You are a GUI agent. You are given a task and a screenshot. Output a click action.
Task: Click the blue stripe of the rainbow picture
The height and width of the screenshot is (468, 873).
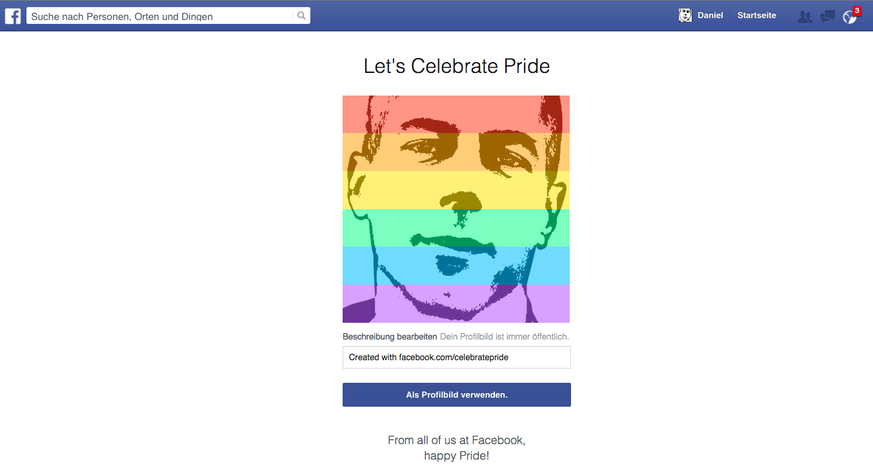coord(456,266)
